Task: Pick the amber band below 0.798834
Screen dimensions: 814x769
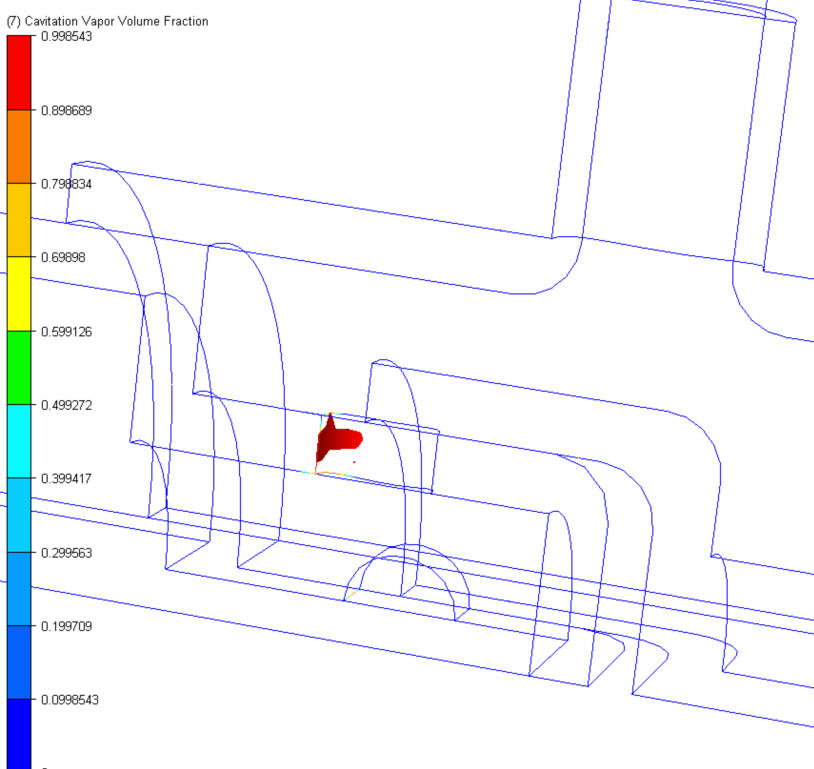Action: [x=19, y=220]
